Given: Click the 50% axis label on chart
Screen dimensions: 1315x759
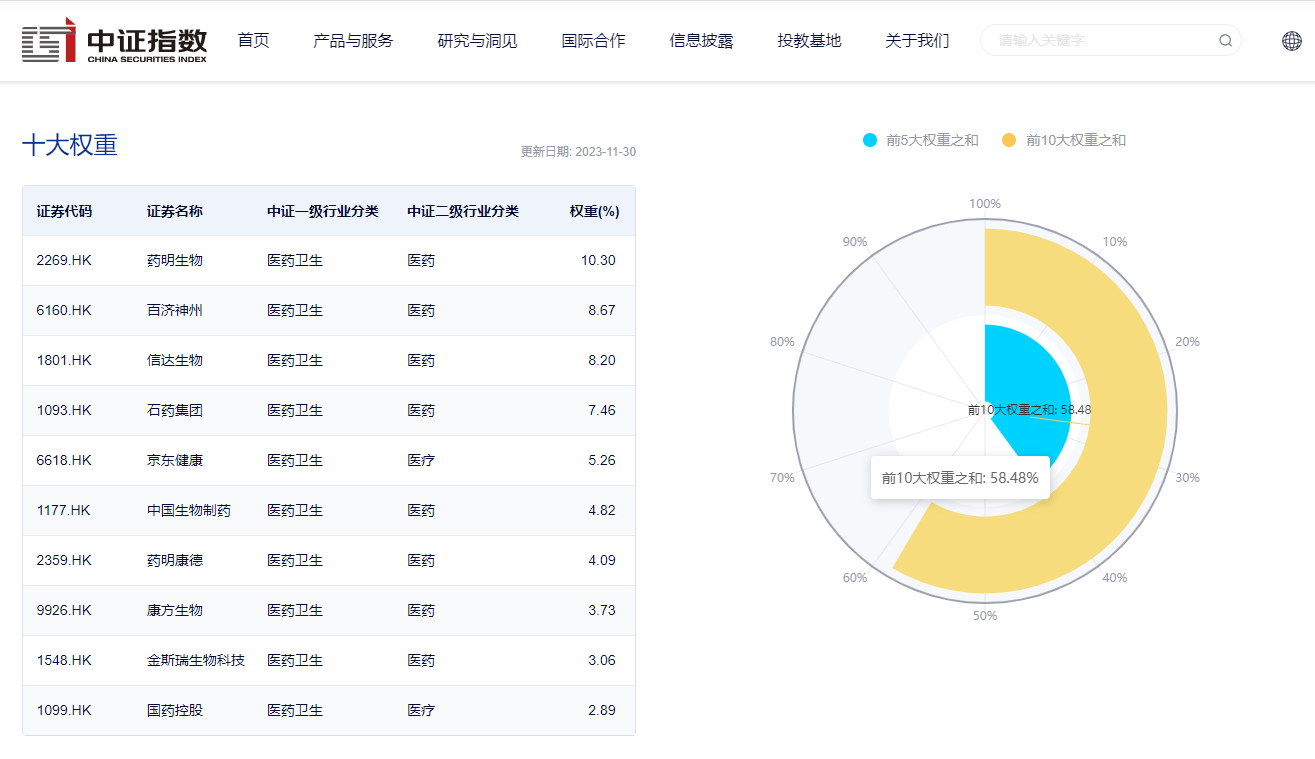Looking at the screenshot, I should [x=985, y=615].
